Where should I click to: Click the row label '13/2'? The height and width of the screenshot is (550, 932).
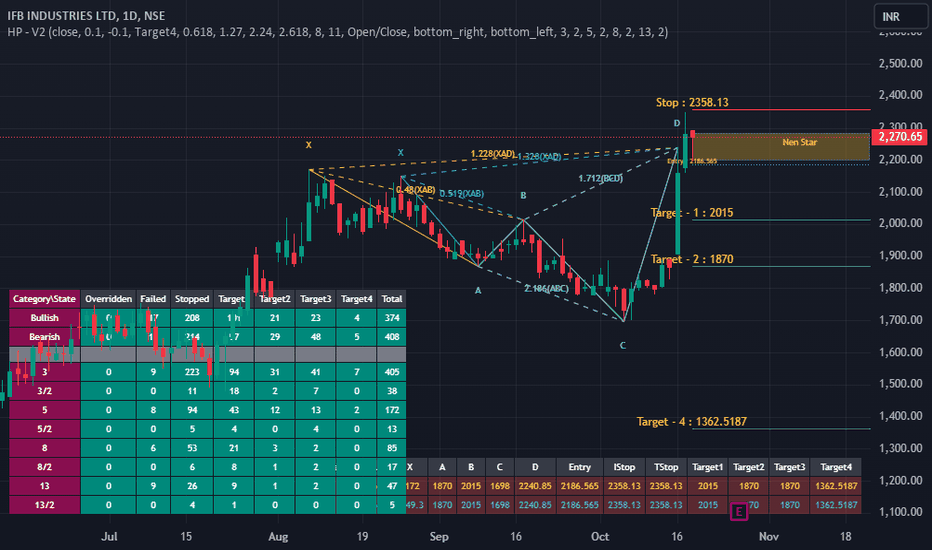45,505
